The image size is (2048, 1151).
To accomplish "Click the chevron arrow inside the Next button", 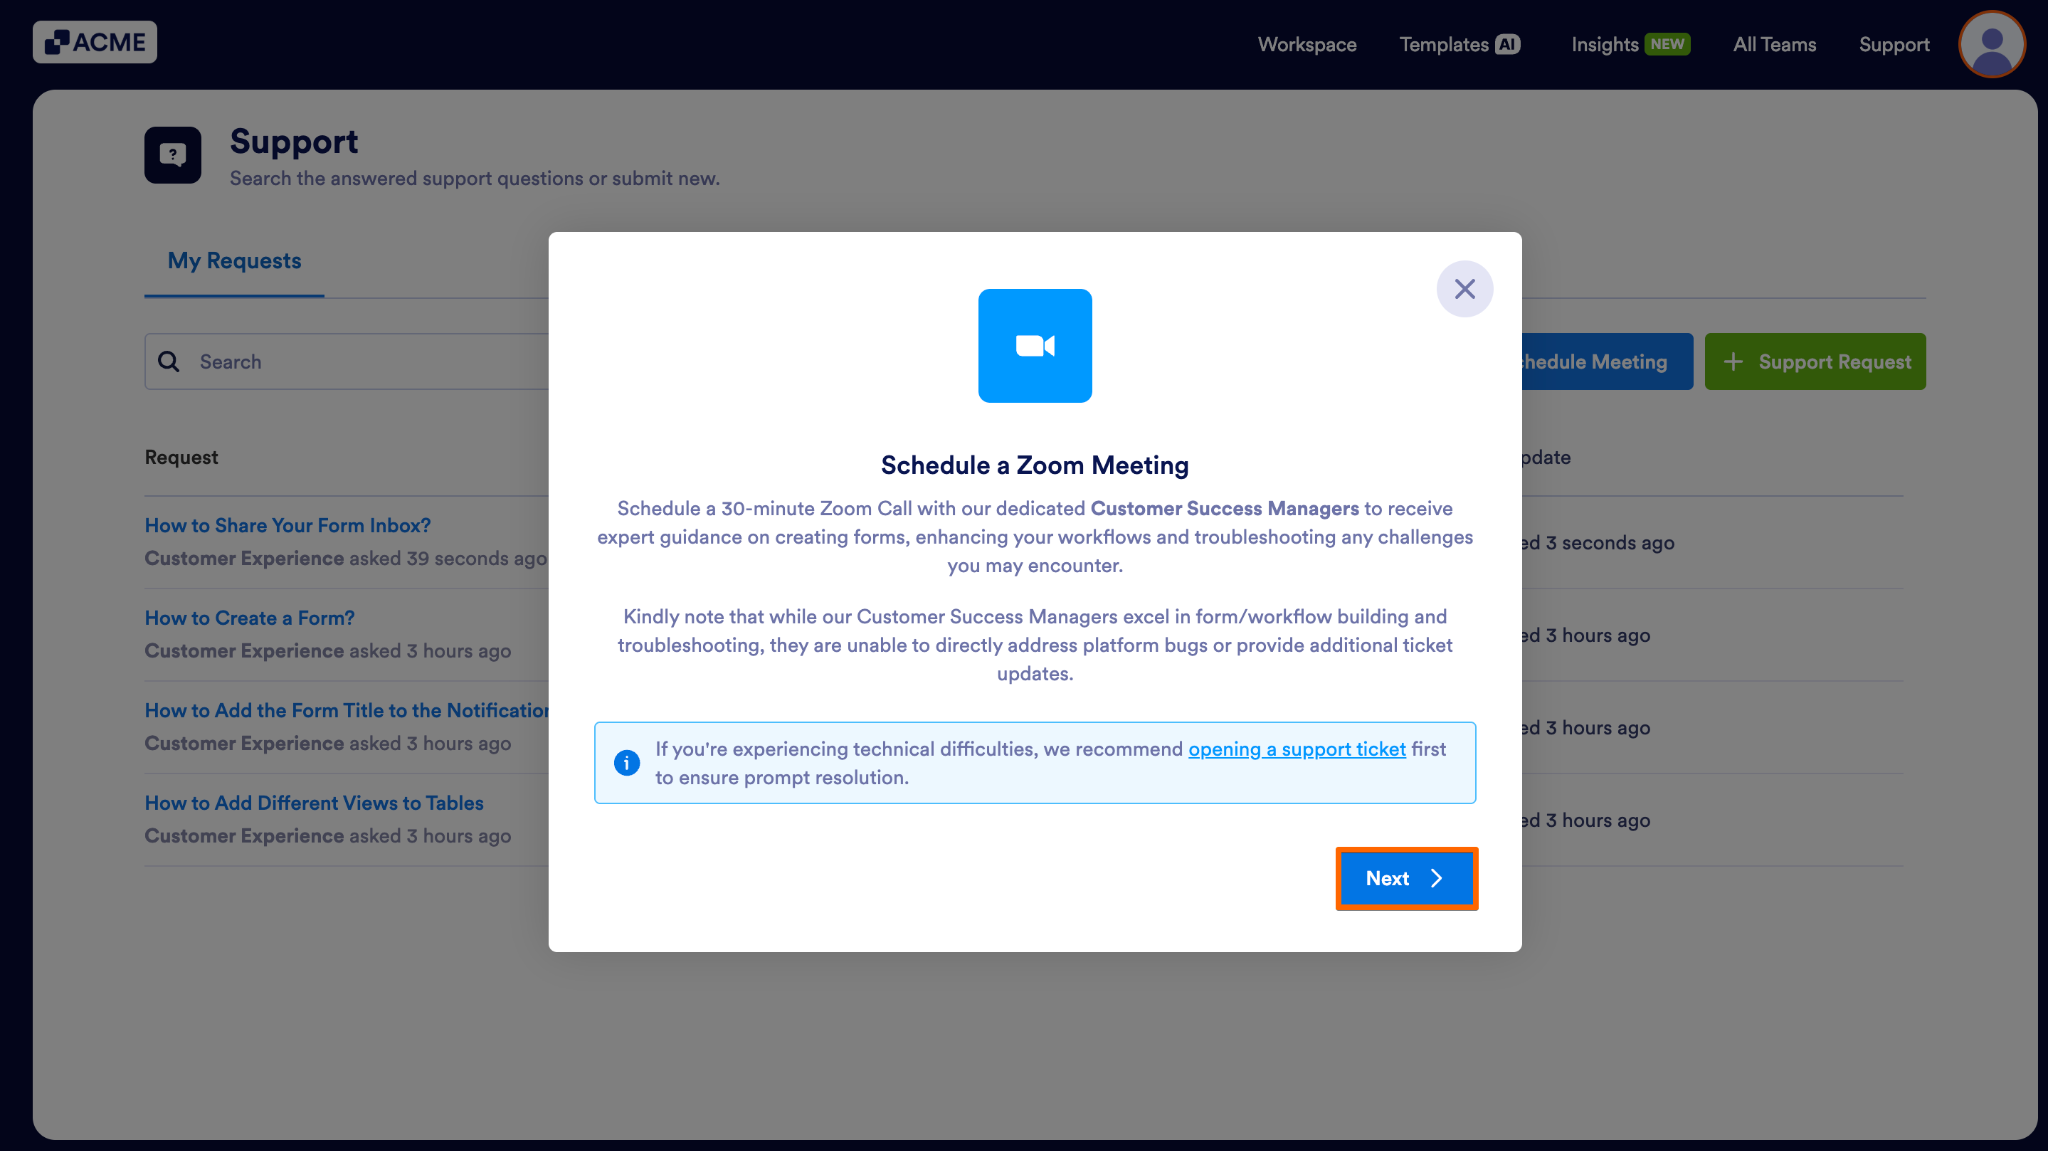I will [1437, 878].
